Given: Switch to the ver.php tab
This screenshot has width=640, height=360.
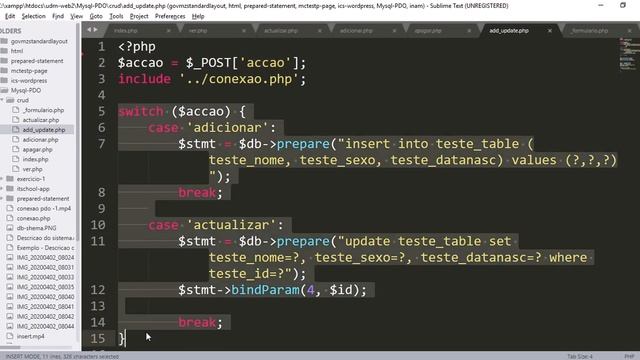Looking at the screenshot, I should tap(198, 31).
